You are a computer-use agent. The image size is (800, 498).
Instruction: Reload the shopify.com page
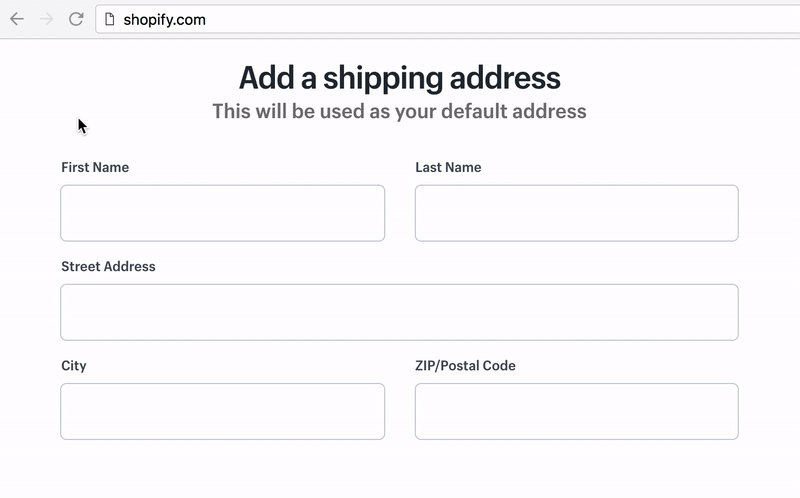(x=76, y=19)
